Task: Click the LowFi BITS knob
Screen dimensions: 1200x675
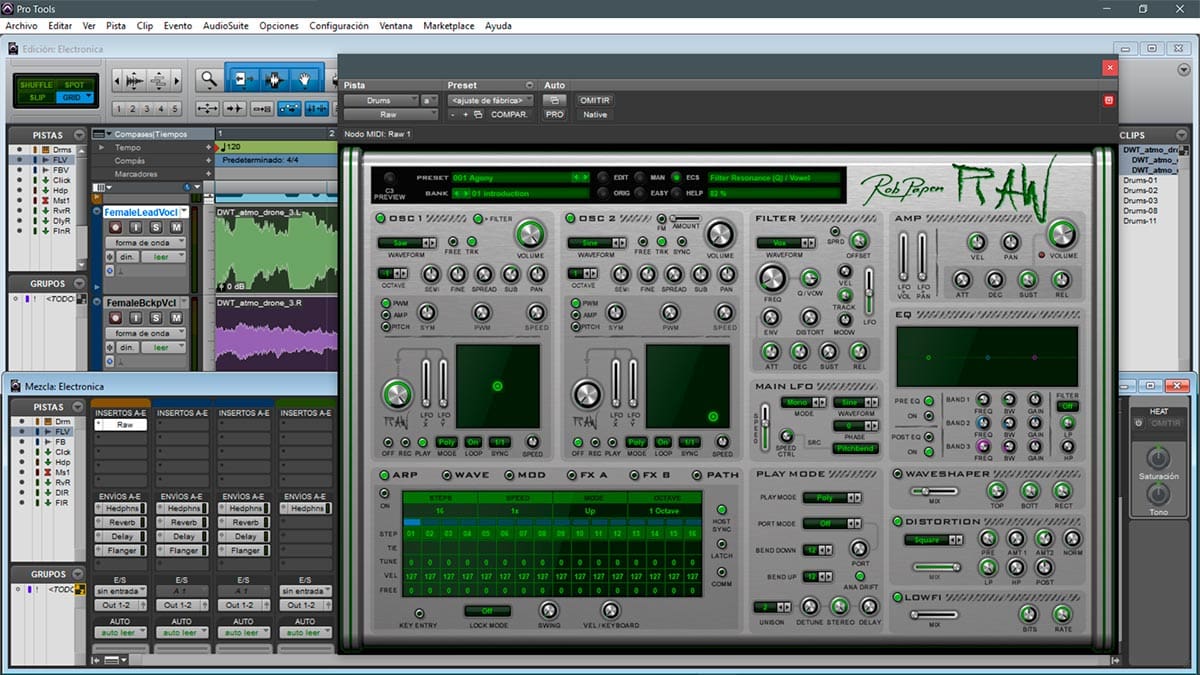Action: pyautogui.click(x=1028, y=614)
